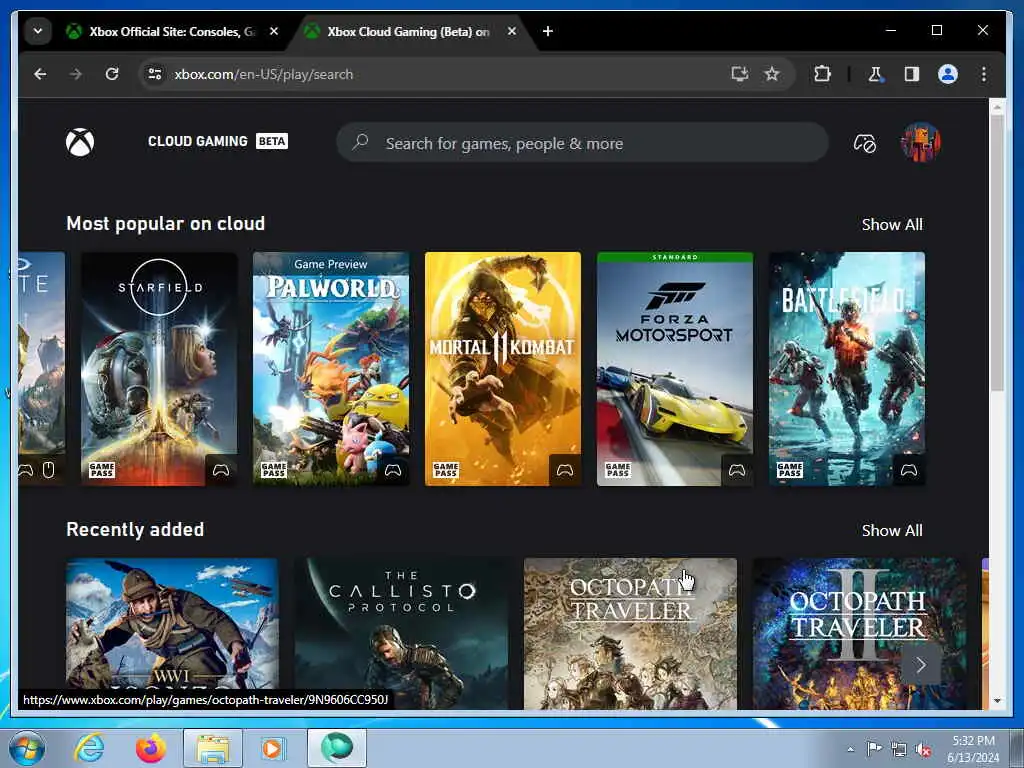This screenshot has width=1024, height=768.
Task: Open the new tab plus button
Action: 547,31
